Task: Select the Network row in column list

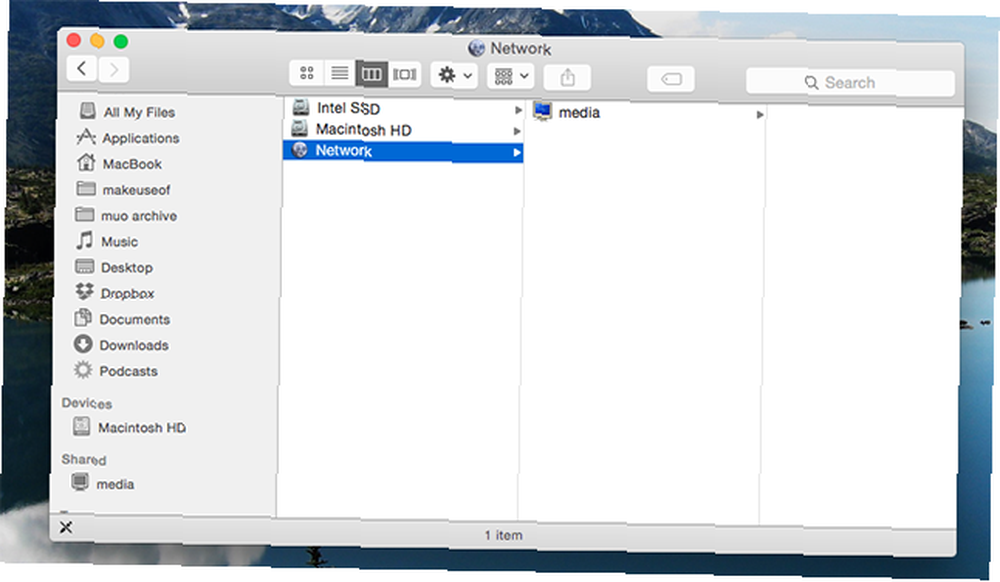Action: point(403,151)
